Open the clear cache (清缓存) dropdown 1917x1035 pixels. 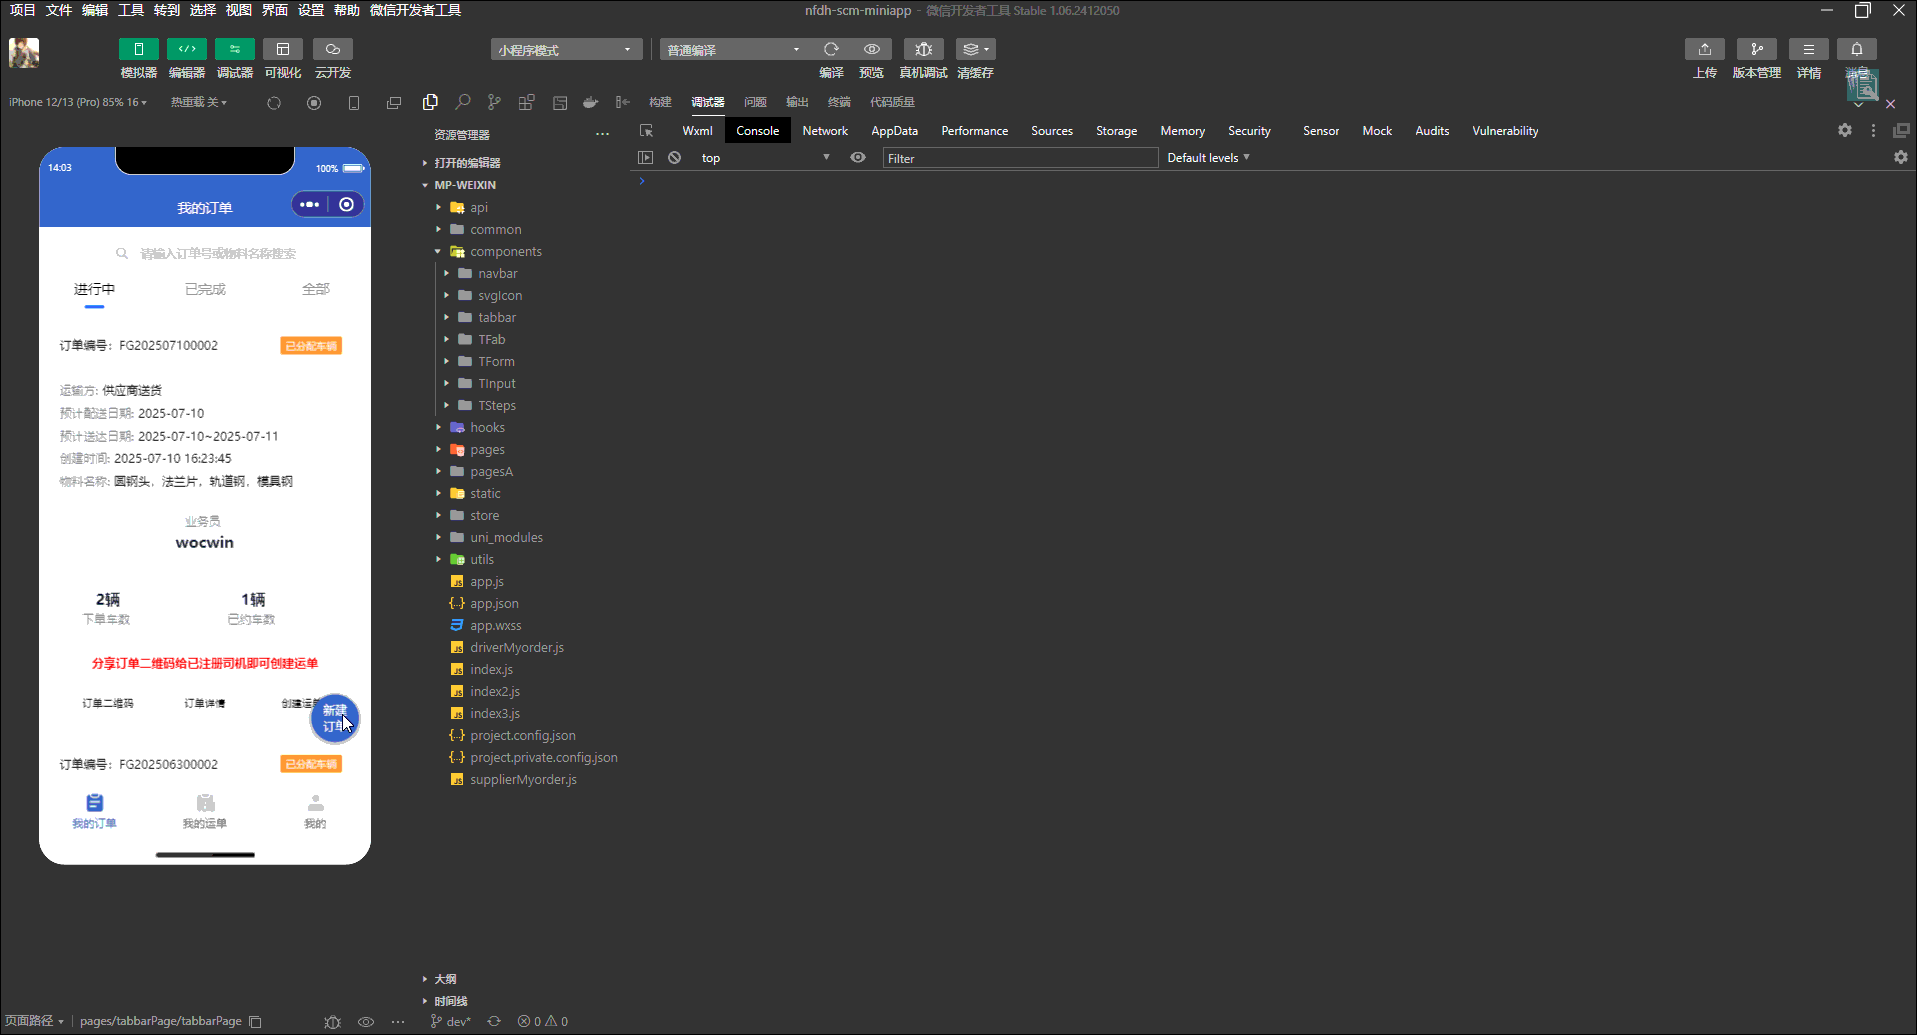click(x=975, y=49)
